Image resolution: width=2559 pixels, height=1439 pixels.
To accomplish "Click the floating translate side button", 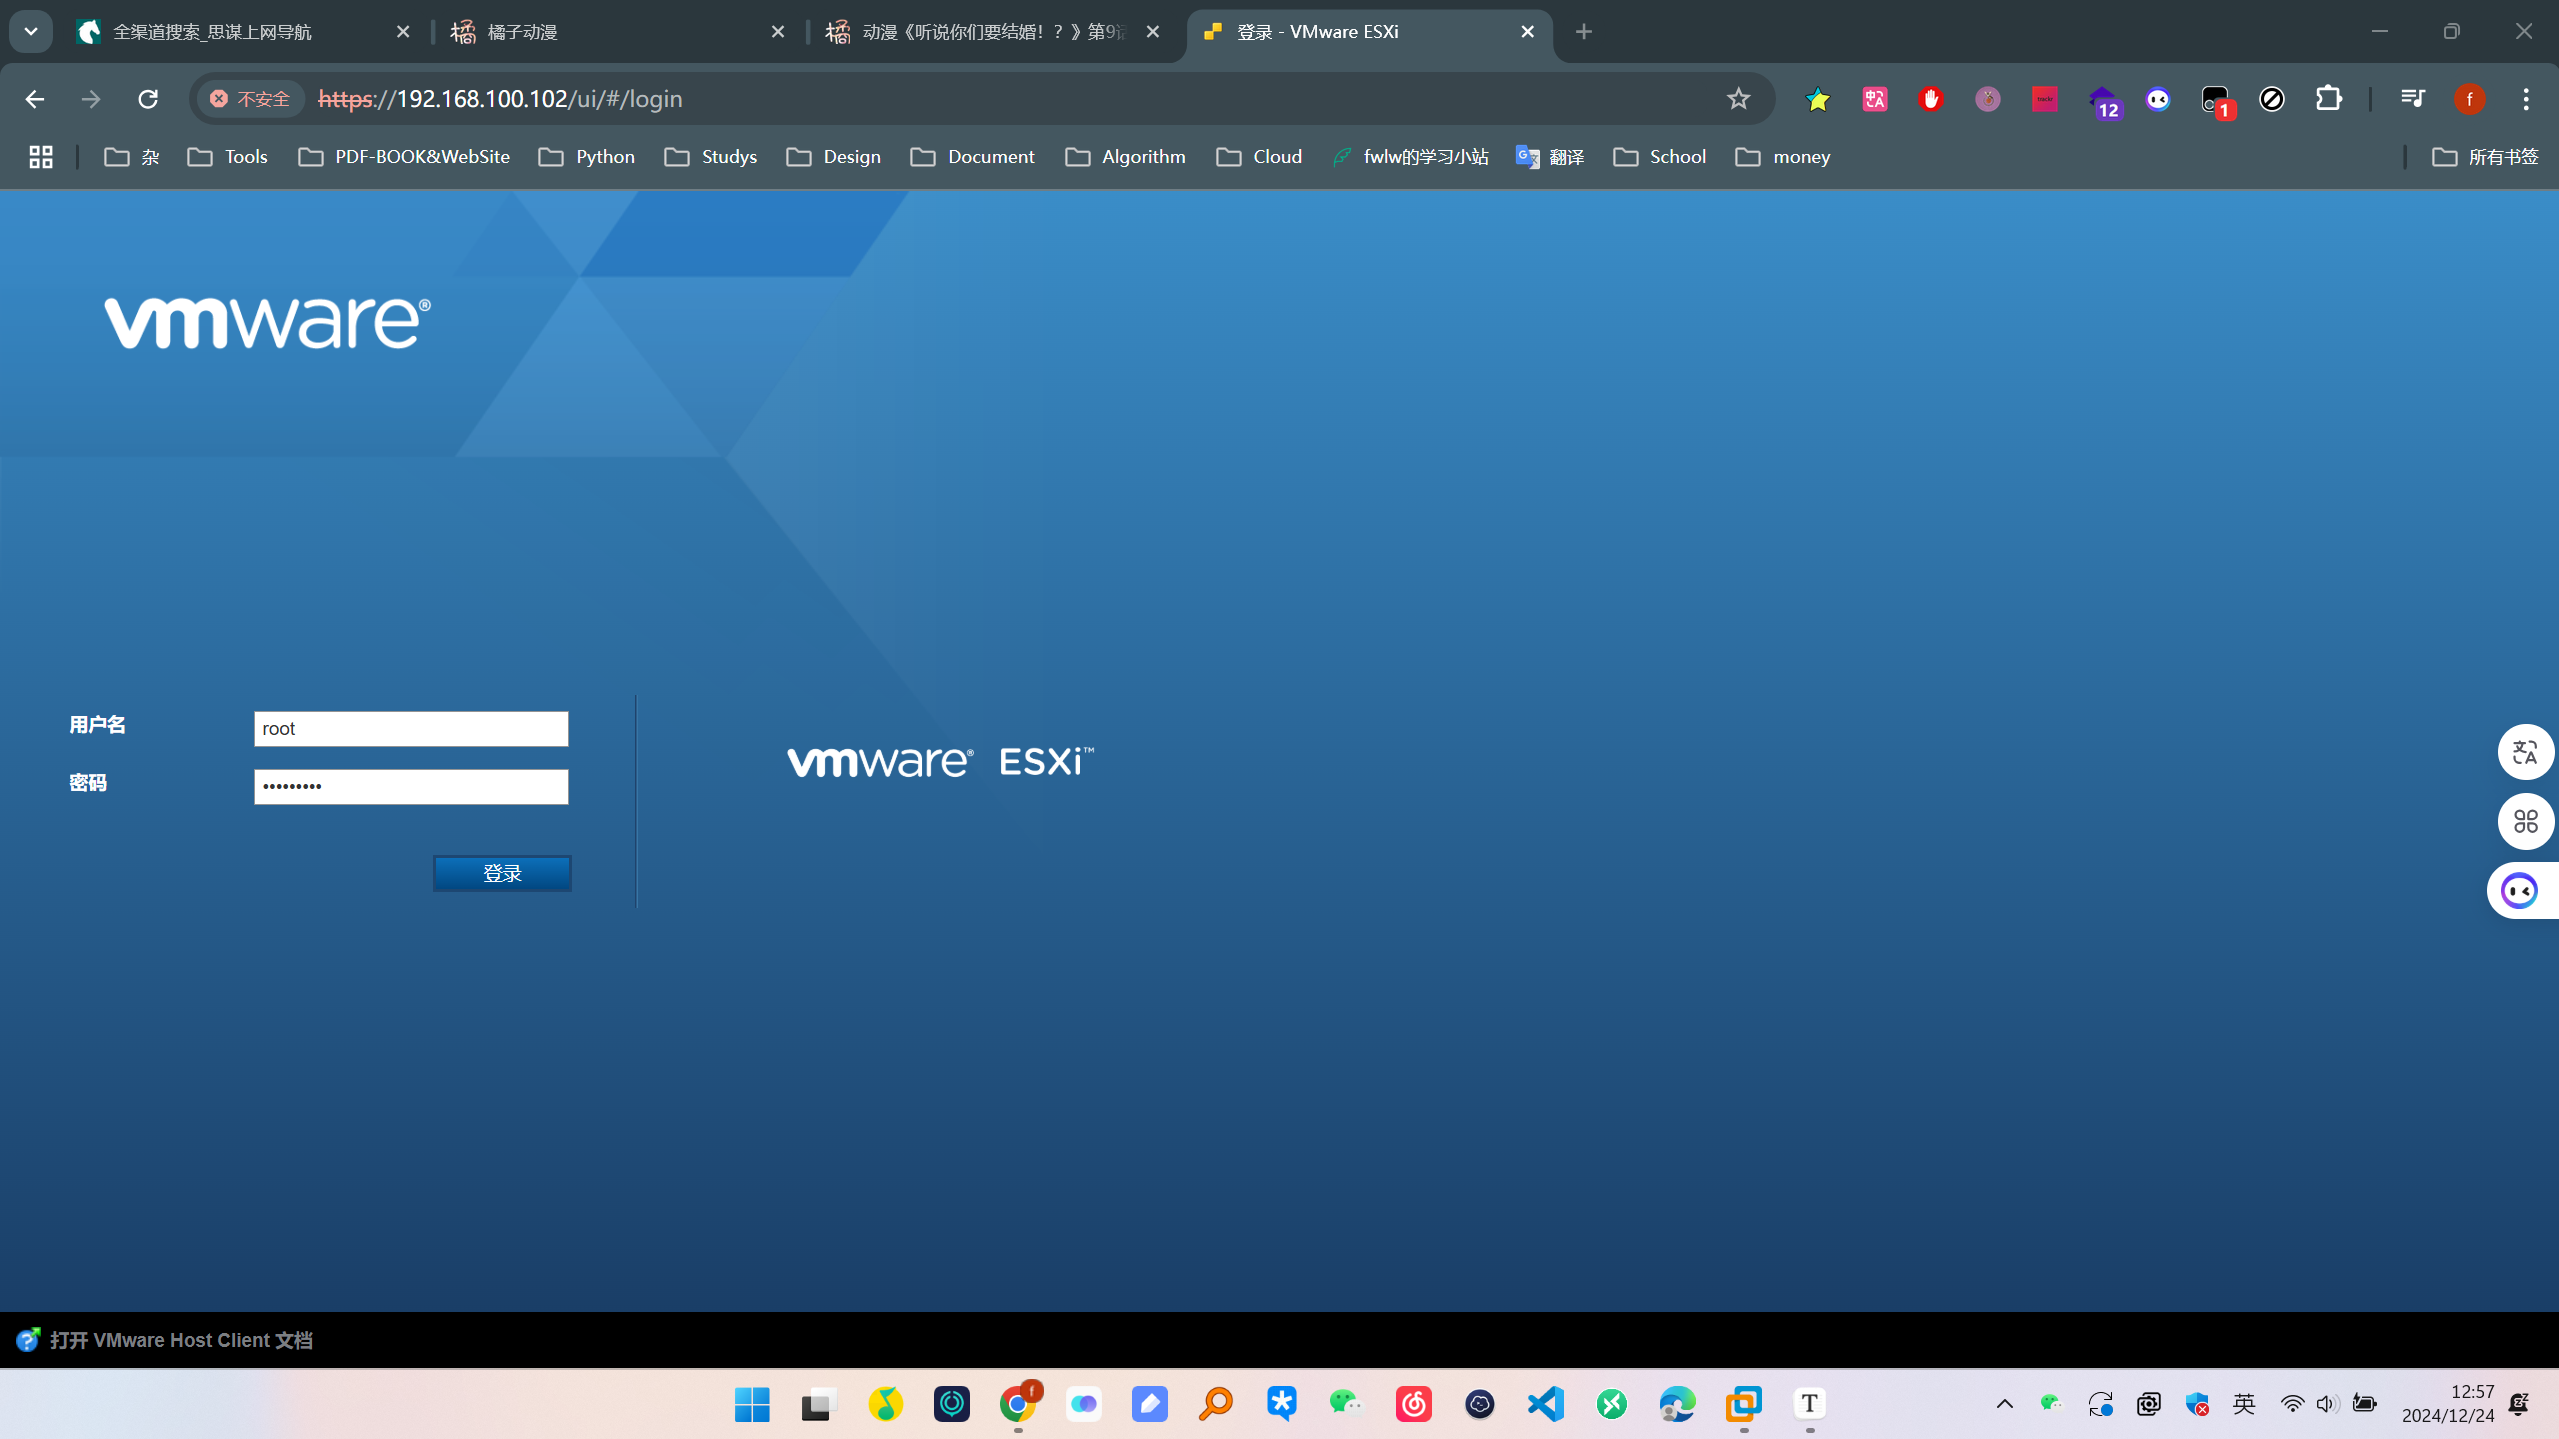I will pyautogui.click(x=2526, y=752).
